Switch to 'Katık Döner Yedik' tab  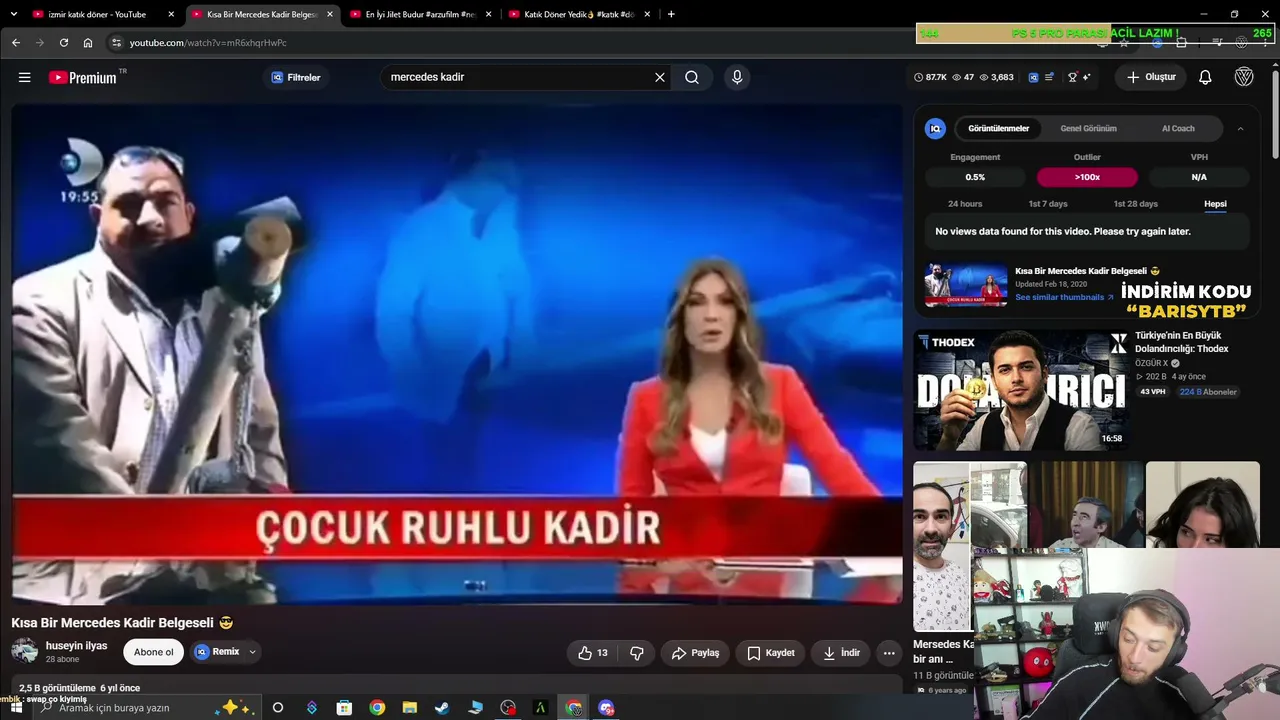[578, 14]
